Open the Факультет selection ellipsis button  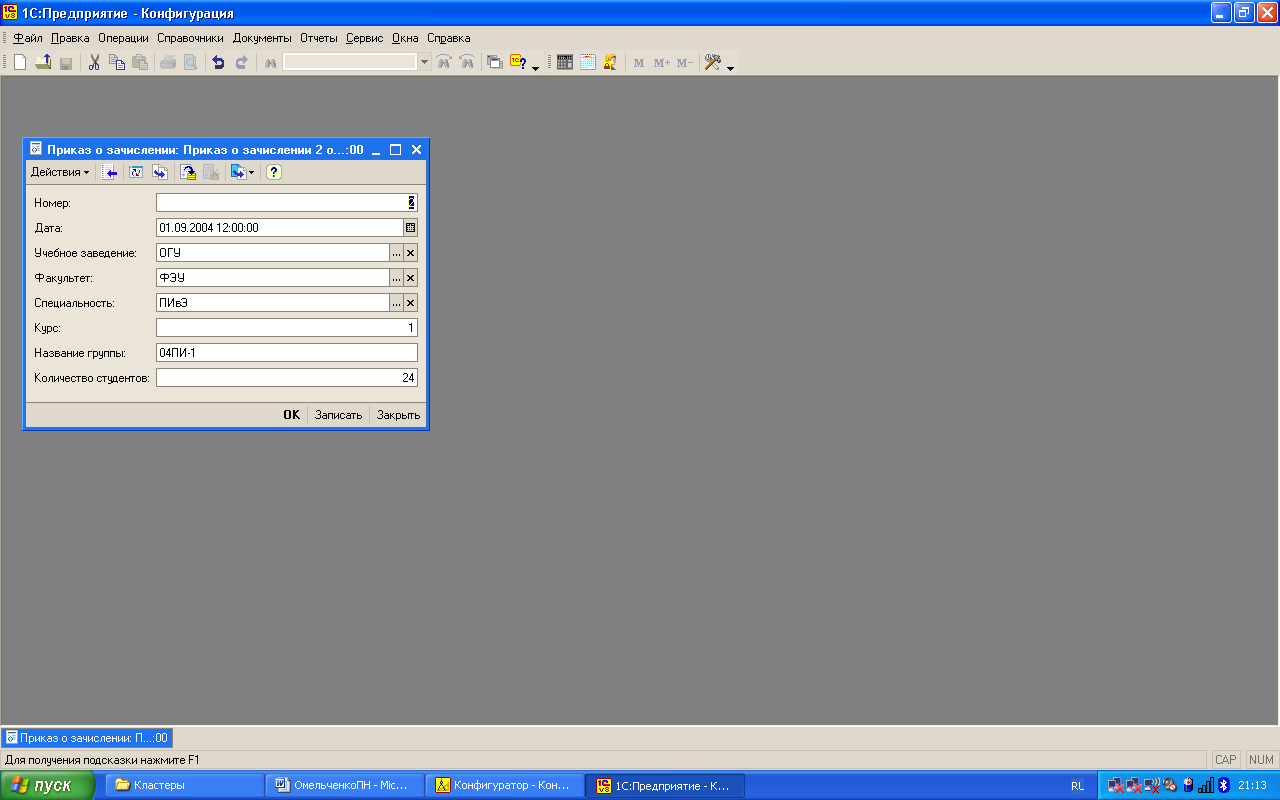click(396, 278)
